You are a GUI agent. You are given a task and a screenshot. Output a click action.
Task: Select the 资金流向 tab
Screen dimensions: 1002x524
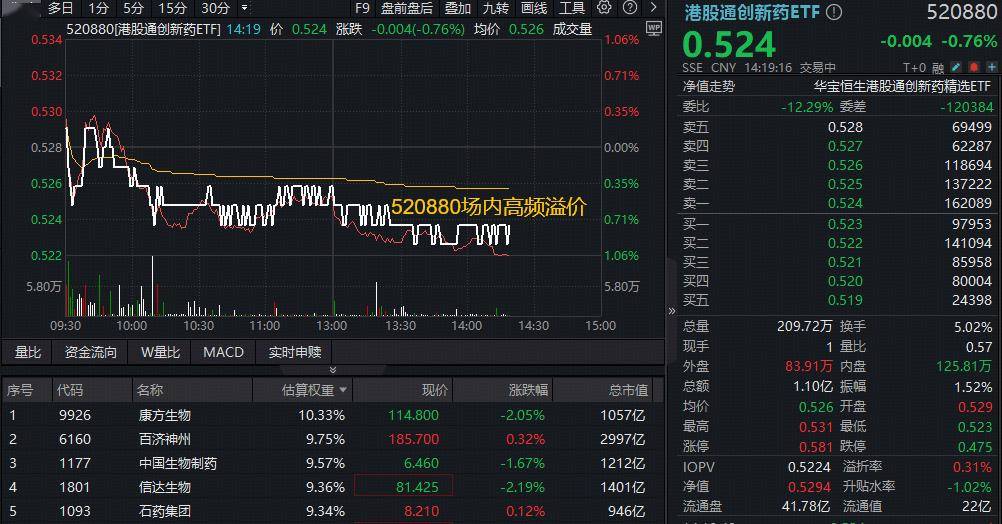pyautogui.click(x=91, y=352)
